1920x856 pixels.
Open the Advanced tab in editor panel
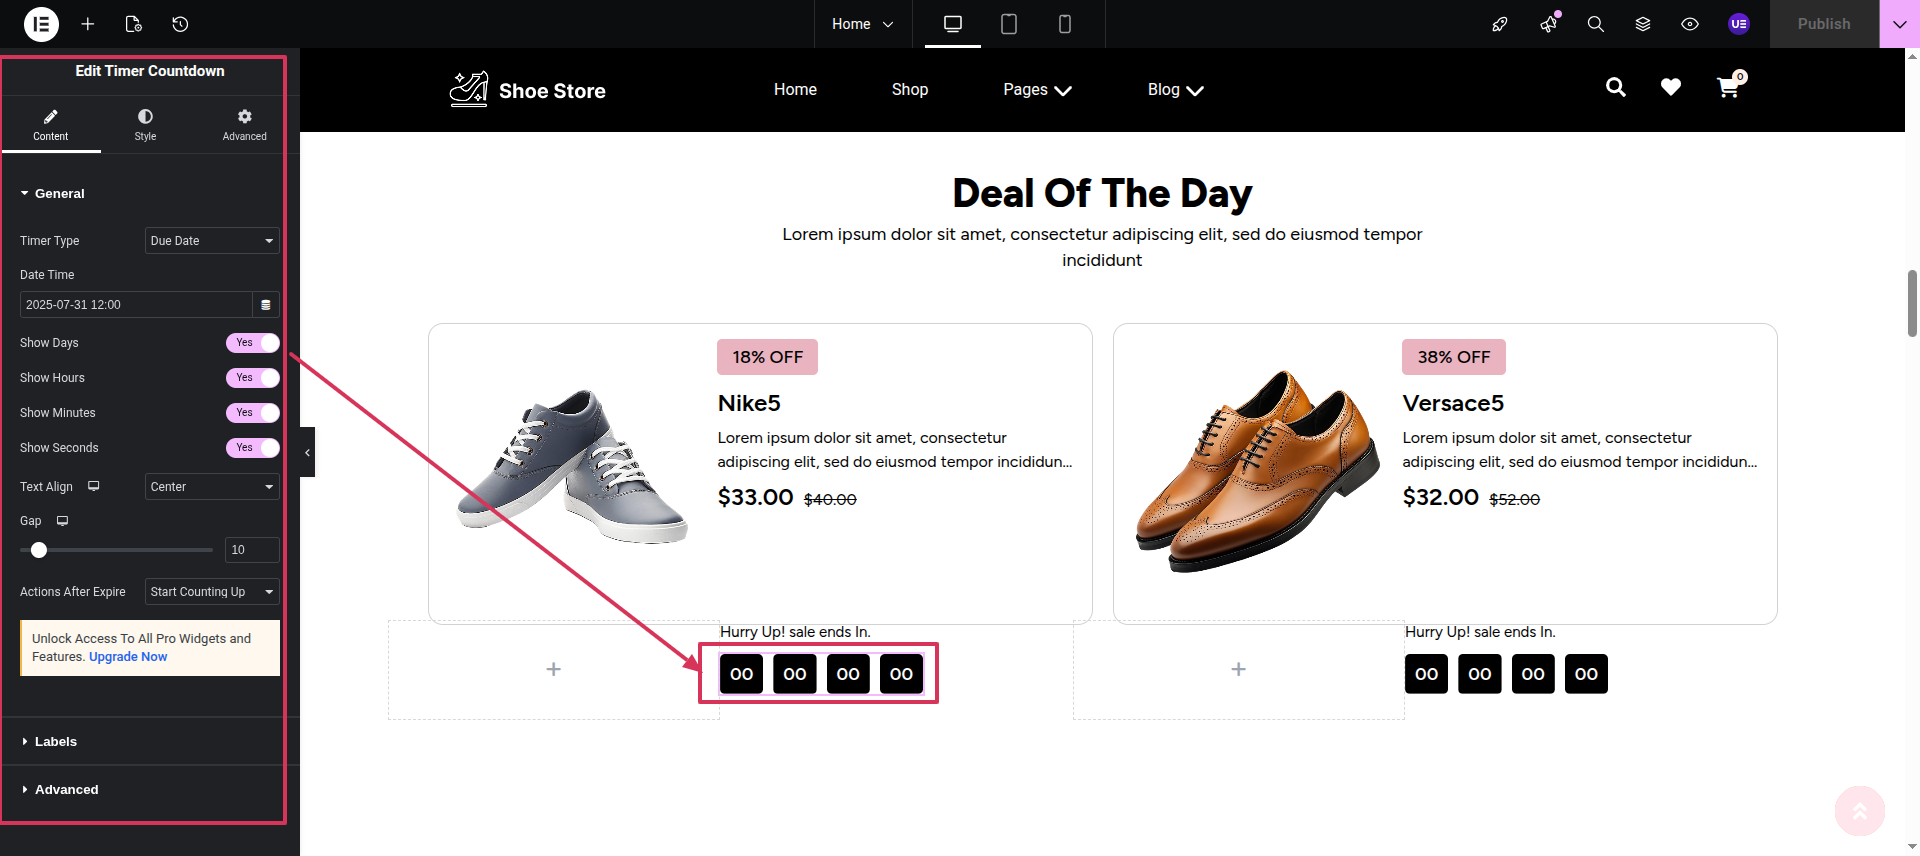coord(244,125)
